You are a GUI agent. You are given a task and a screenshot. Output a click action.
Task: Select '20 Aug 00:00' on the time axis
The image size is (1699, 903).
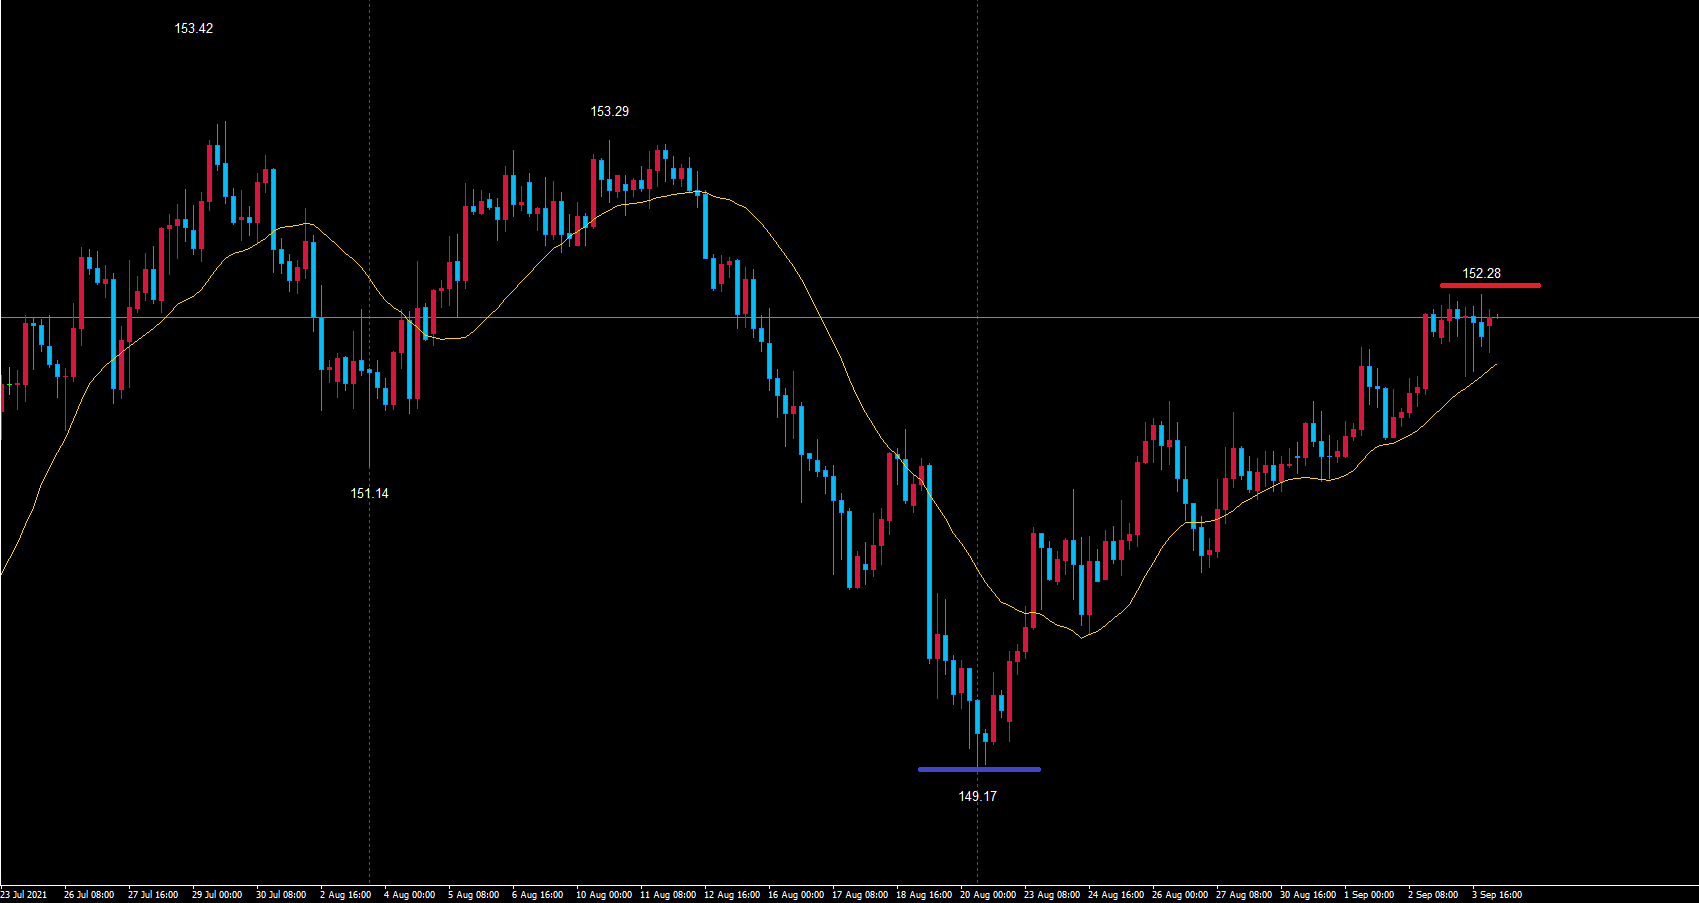click(988, 895)
